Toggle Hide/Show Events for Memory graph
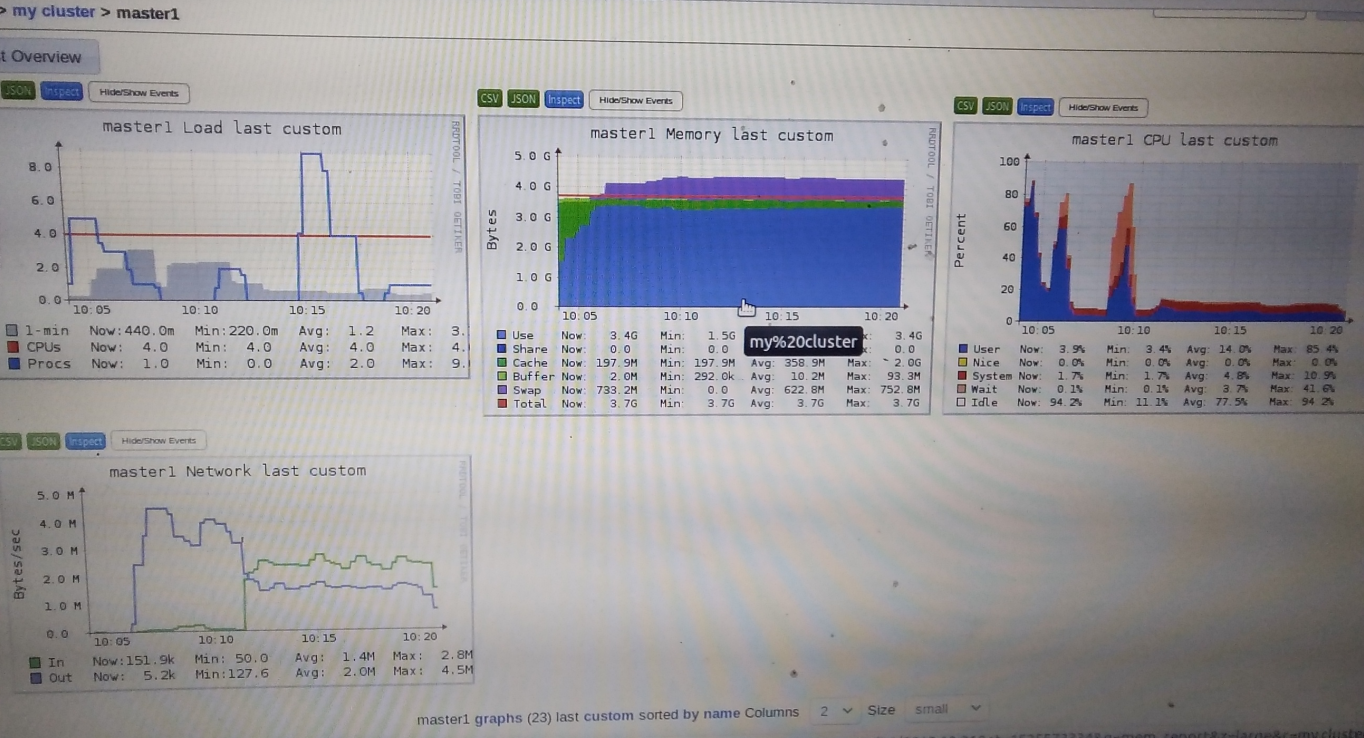The height and width of the screenshot is (738, 1364). click(636, 100)
